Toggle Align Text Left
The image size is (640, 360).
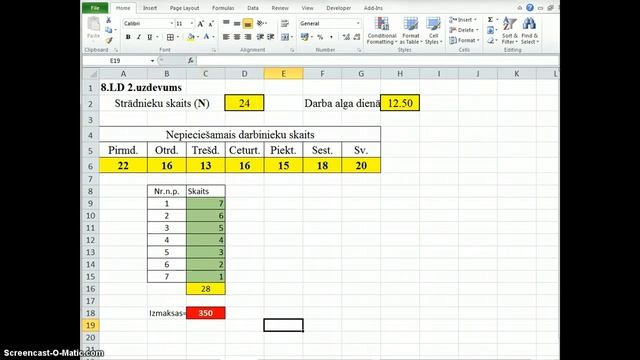226,37
